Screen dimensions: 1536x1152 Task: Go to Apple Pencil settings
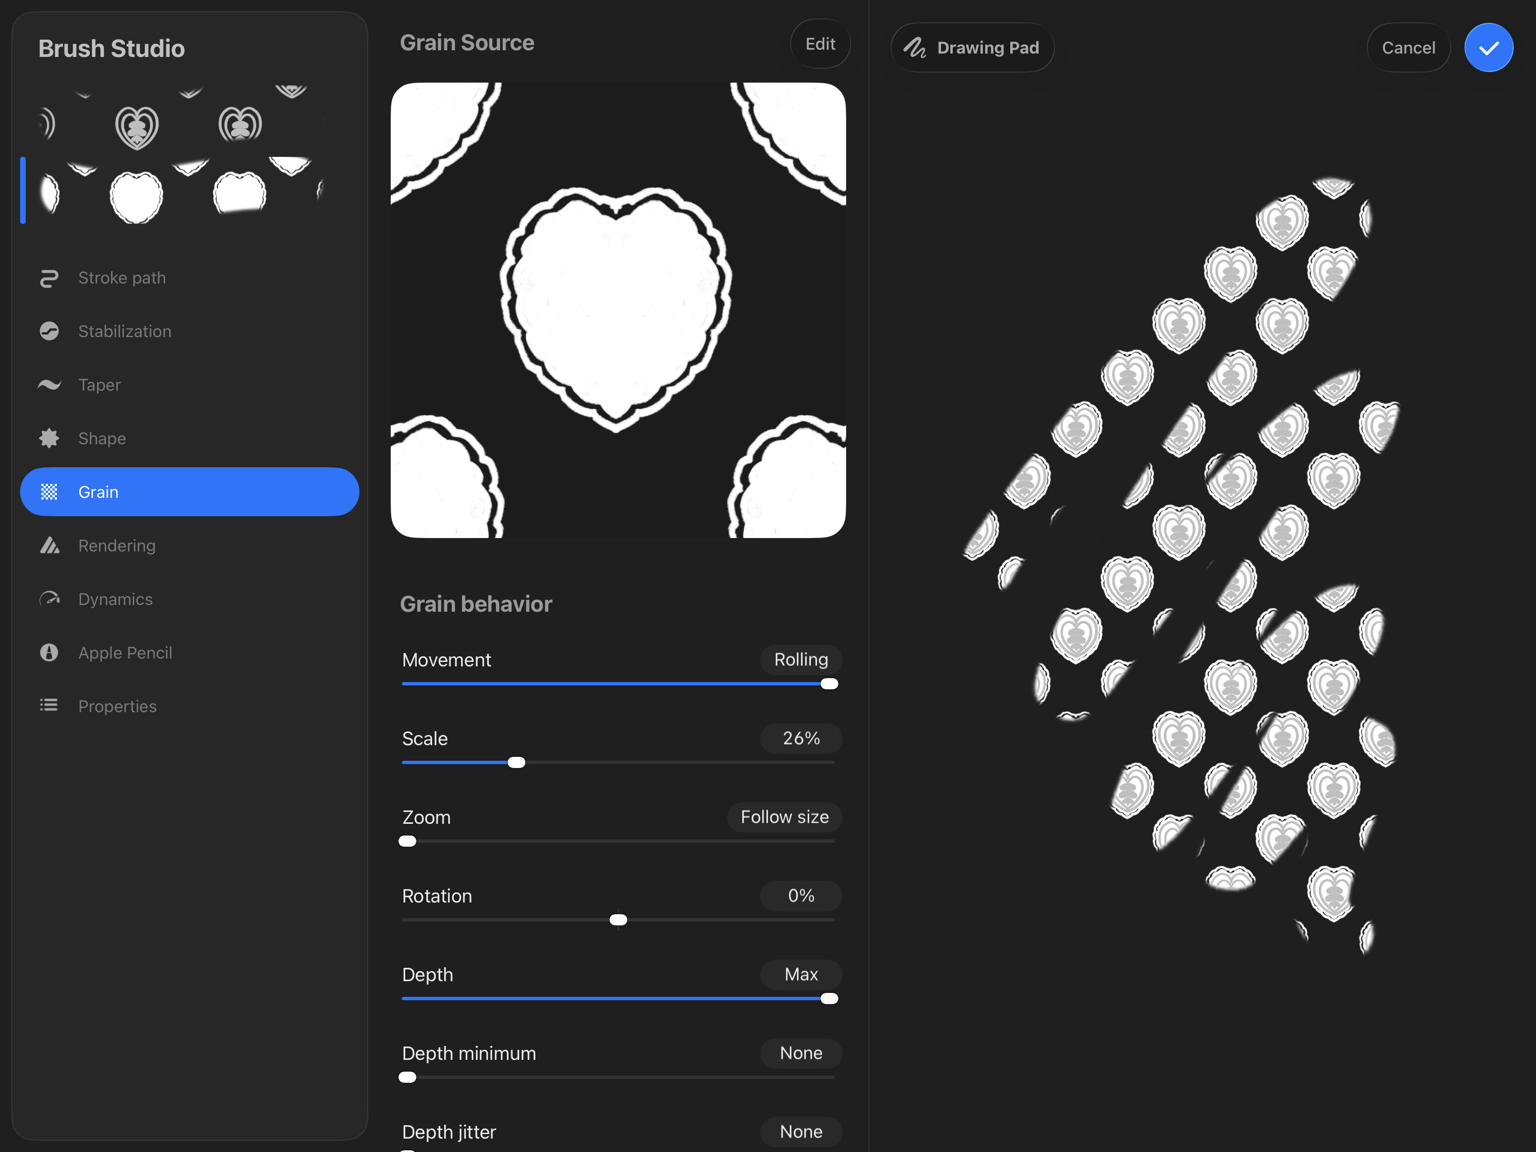(x=190, y=652)
